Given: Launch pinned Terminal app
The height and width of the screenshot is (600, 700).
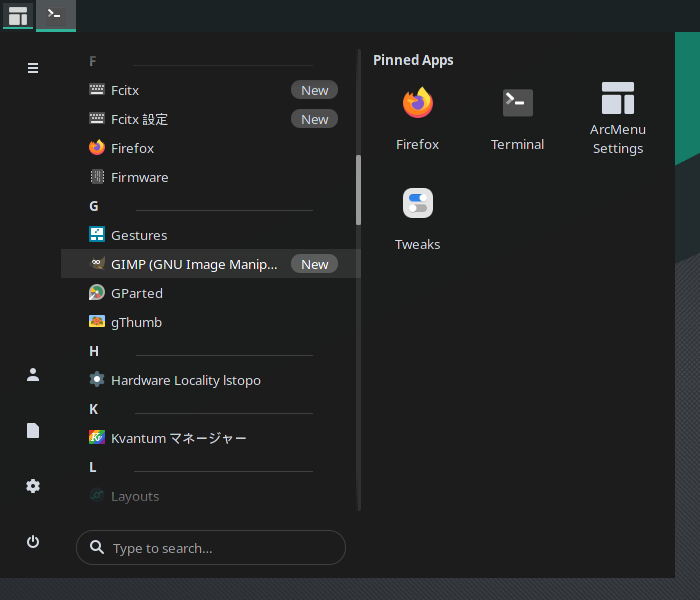Looking at the screenshot, I should pos(517,120).
